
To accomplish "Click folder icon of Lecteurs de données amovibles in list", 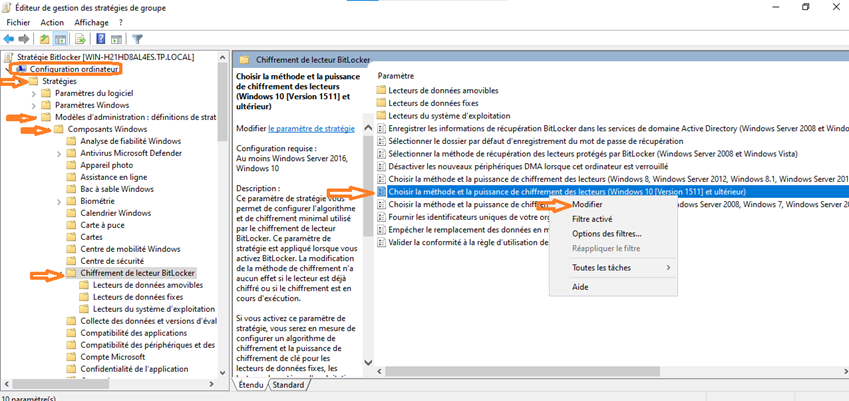I will point(381,90).
